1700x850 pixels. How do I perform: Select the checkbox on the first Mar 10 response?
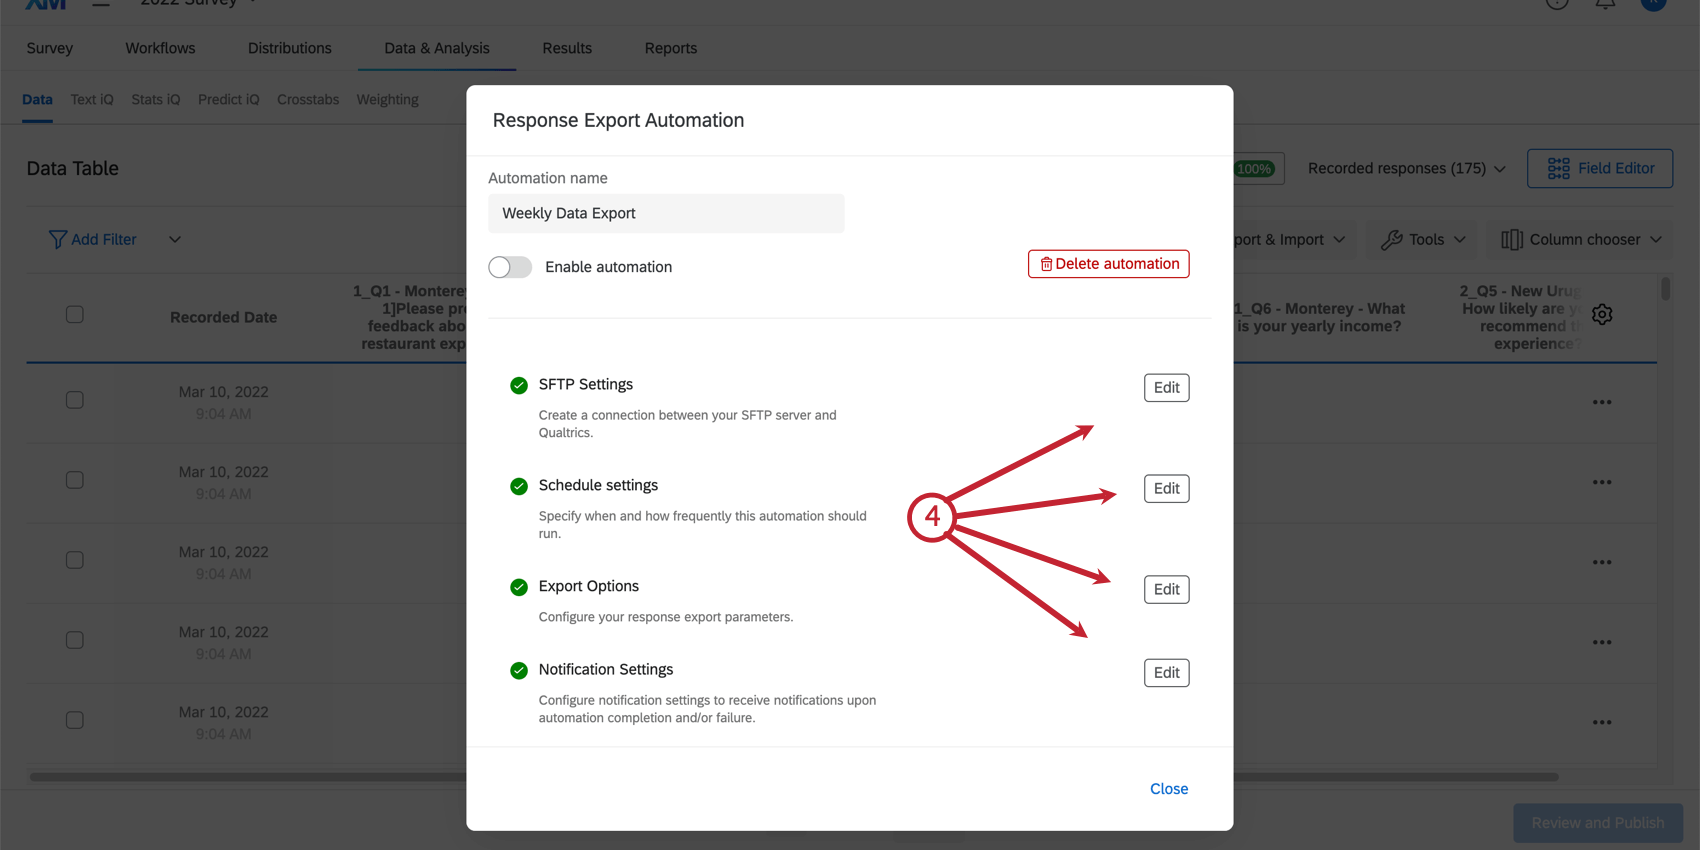[75, 399]
